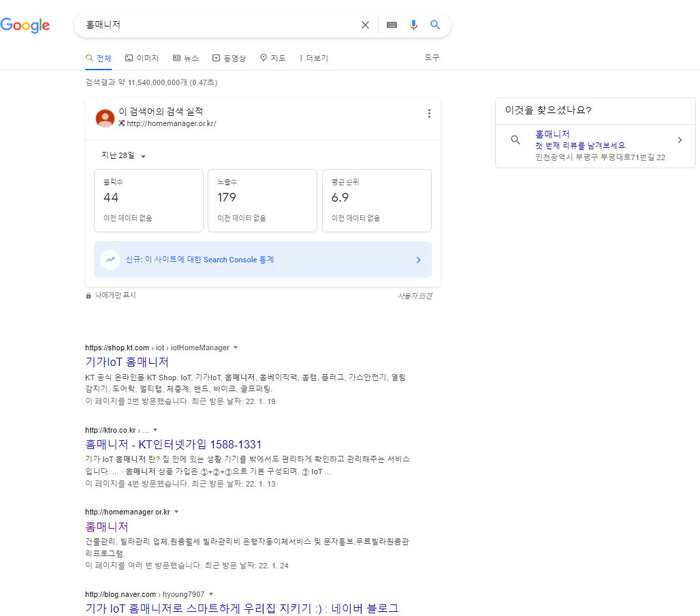The height and width of the screenshot is (616, 700).
Task: Click the 노출수 179 stat card
Action: (262, 200)
